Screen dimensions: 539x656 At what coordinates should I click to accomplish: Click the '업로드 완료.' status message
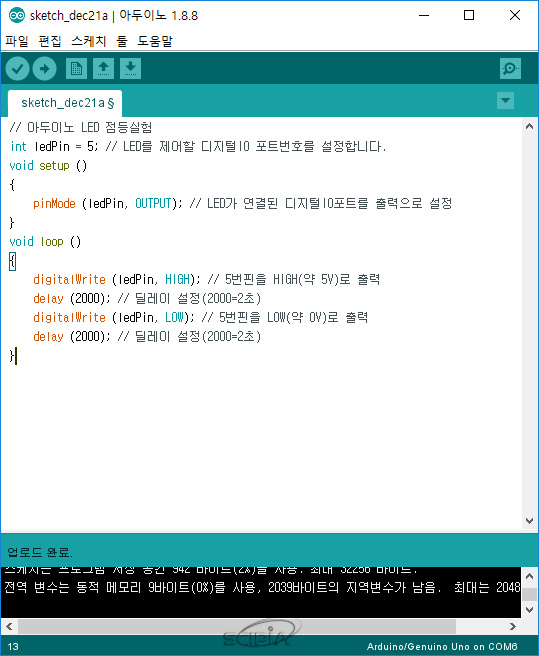40,552
